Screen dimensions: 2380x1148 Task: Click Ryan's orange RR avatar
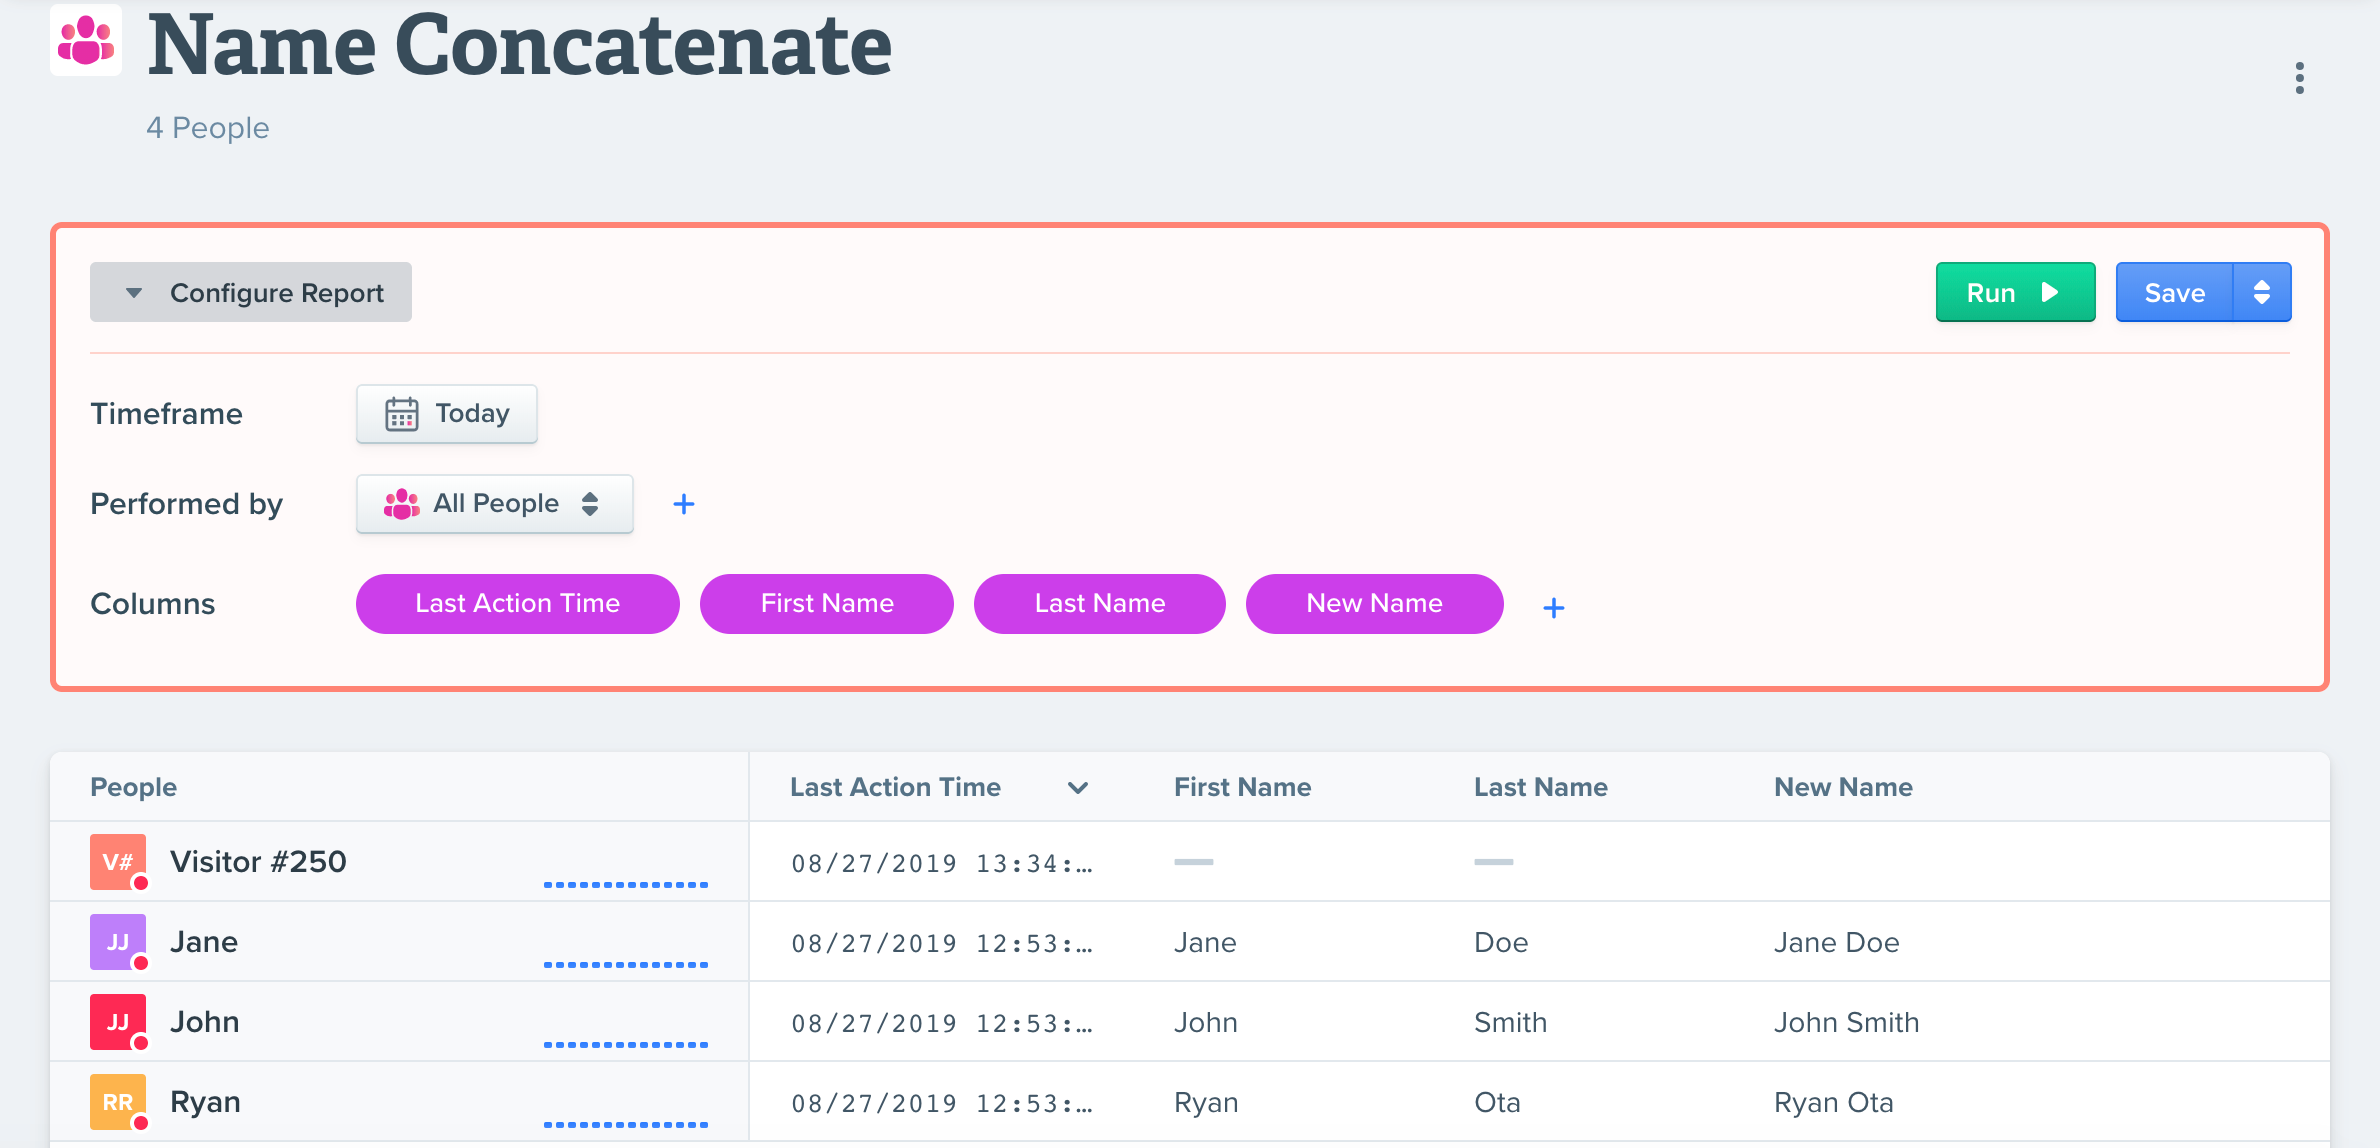(118, 1101)
